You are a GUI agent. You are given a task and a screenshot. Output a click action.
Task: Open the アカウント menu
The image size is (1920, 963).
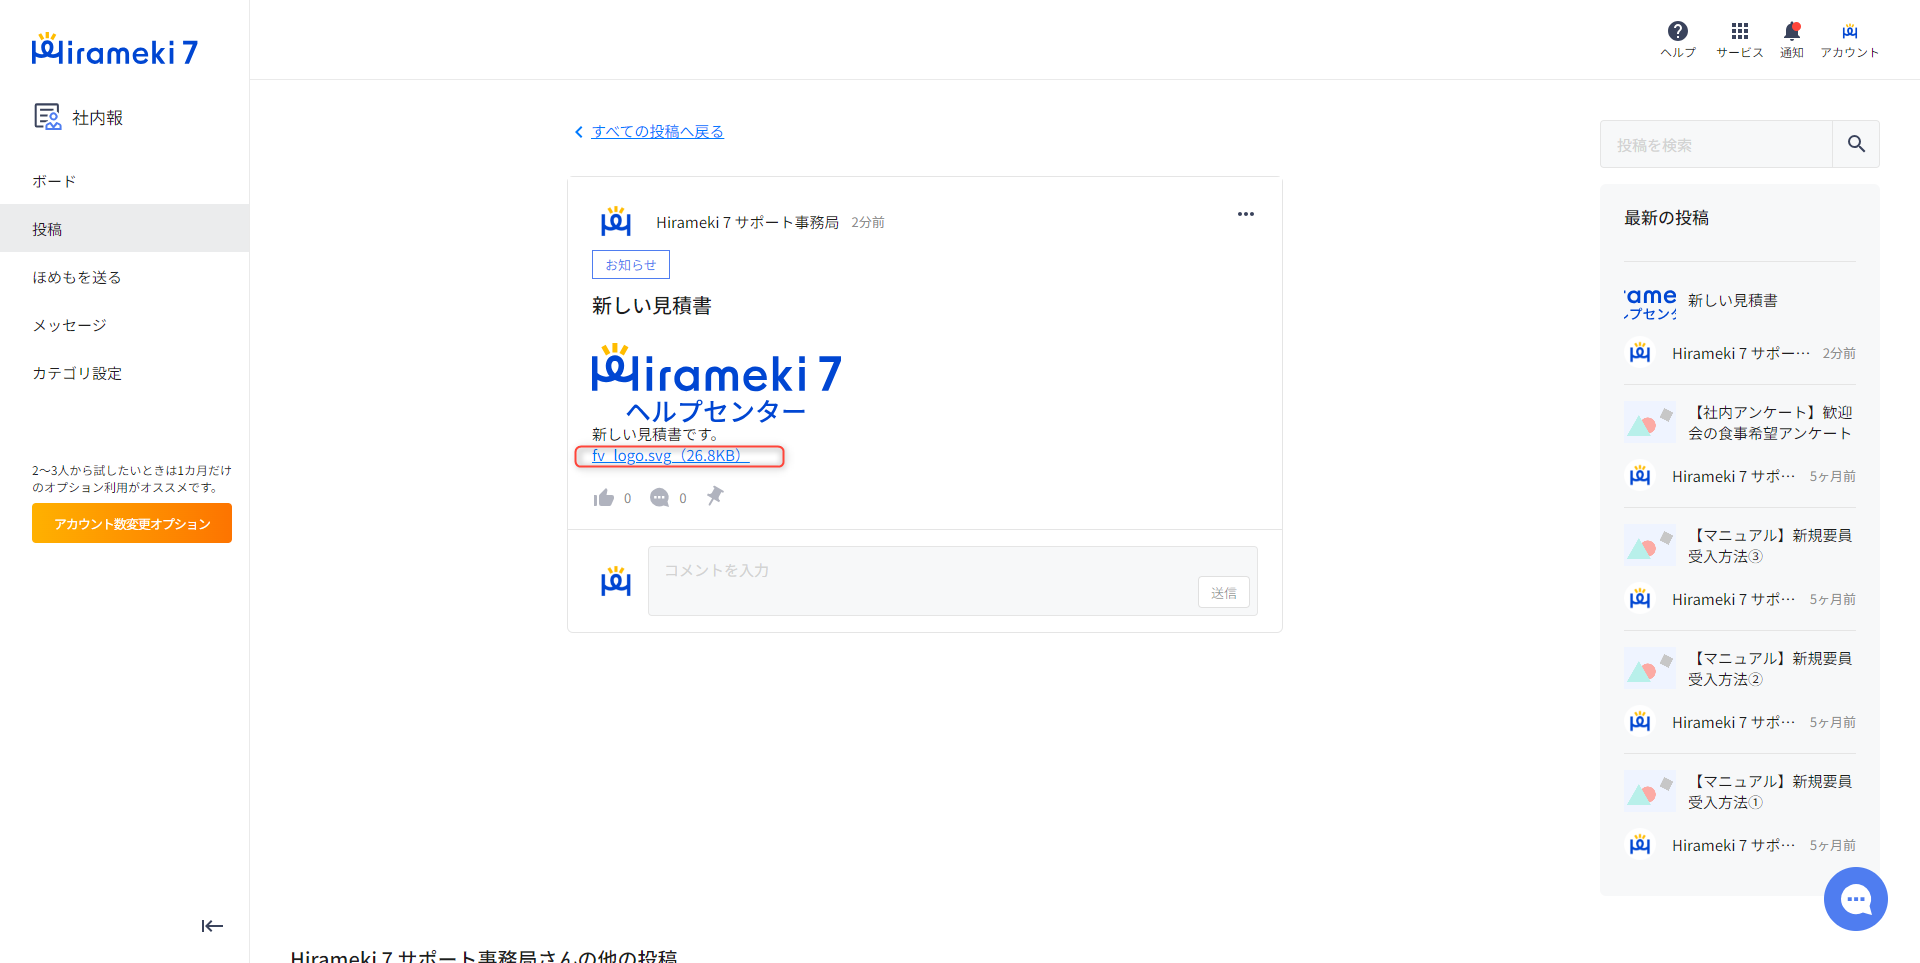pos(1850,39)
